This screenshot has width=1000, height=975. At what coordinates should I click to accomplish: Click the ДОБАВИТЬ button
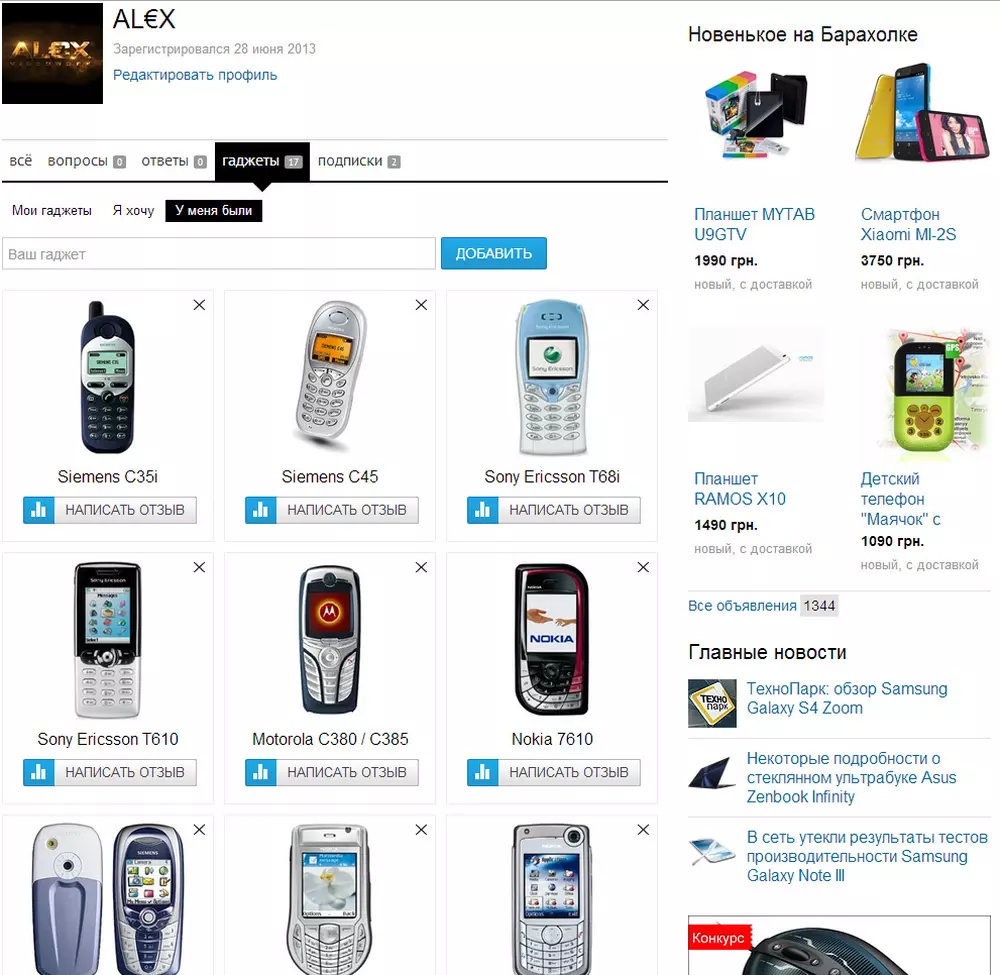click(494, 253)
